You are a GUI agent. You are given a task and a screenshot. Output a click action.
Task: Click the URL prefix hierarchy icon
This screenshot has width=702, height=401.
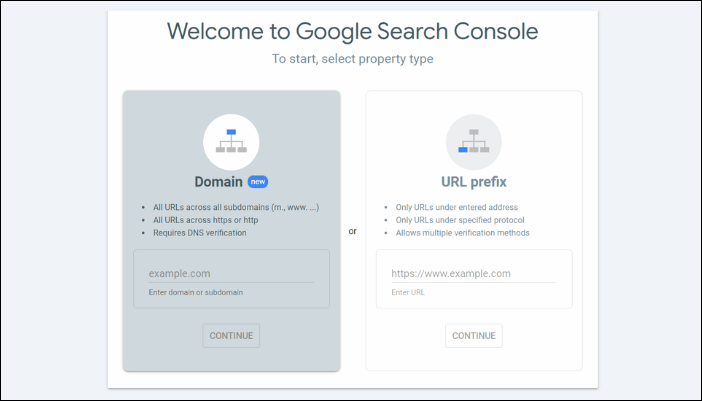pyautogui.click(x=474, y=142)
